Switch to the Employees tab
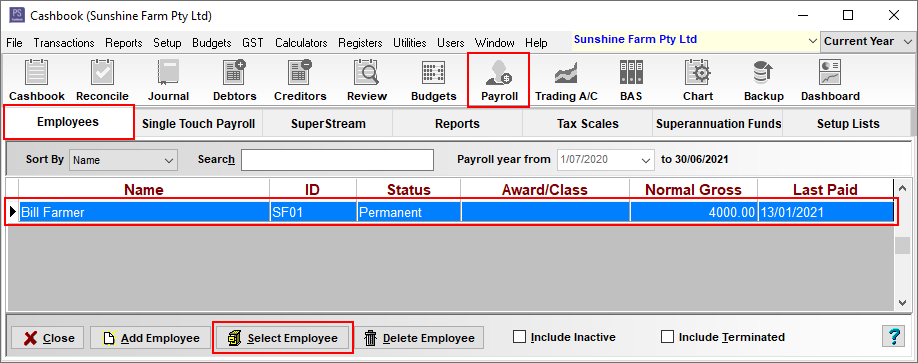This screenshot has width=918, height=363. pos(68,122)
